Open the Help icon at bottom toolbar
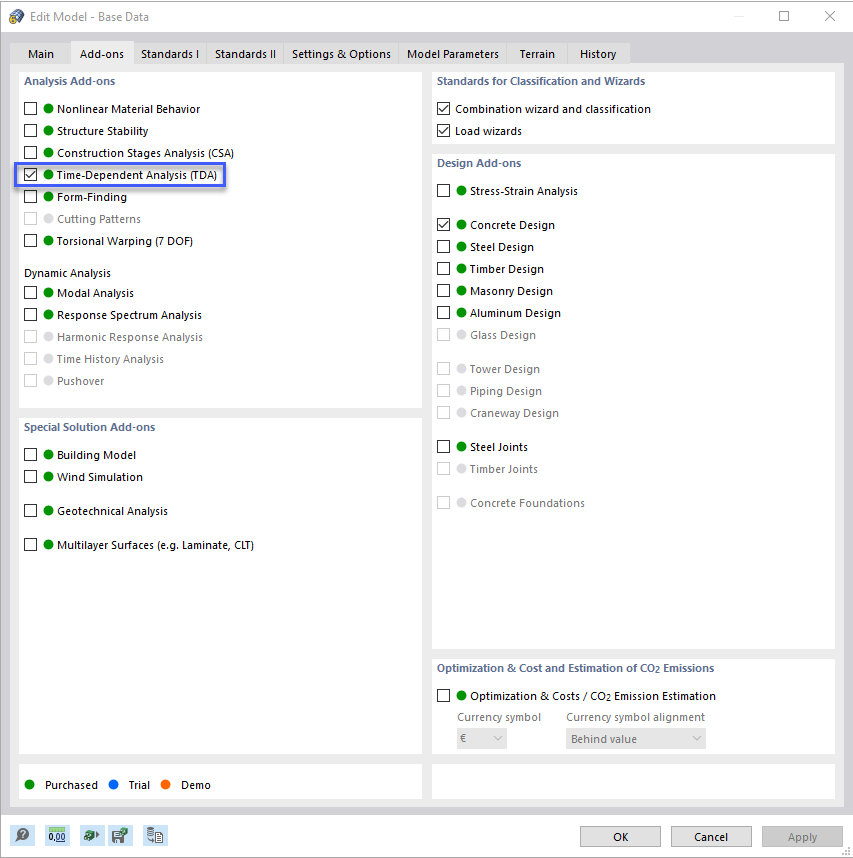853x858 pixels. (x=22, y=835)
